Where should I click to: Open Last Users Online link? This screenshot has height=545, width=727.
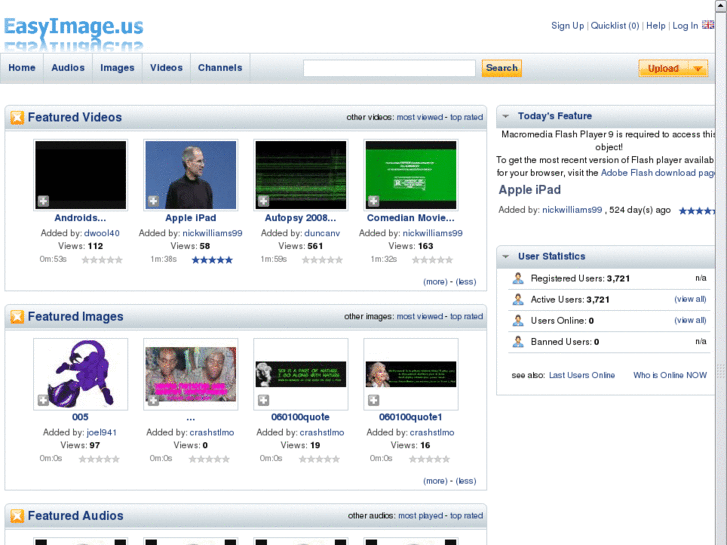tap(582, 375)
